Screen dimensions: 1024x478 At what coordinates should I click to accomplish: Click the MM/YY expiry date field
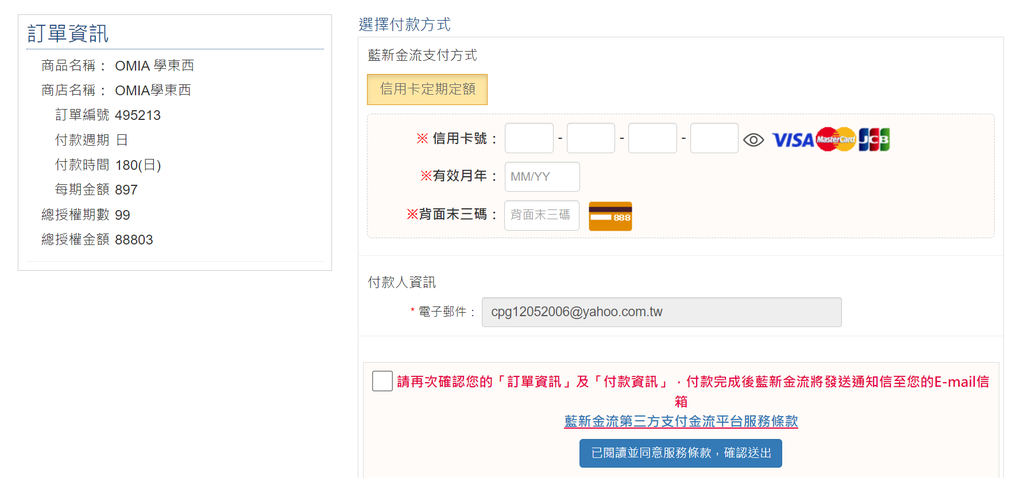tap(542, 176)
